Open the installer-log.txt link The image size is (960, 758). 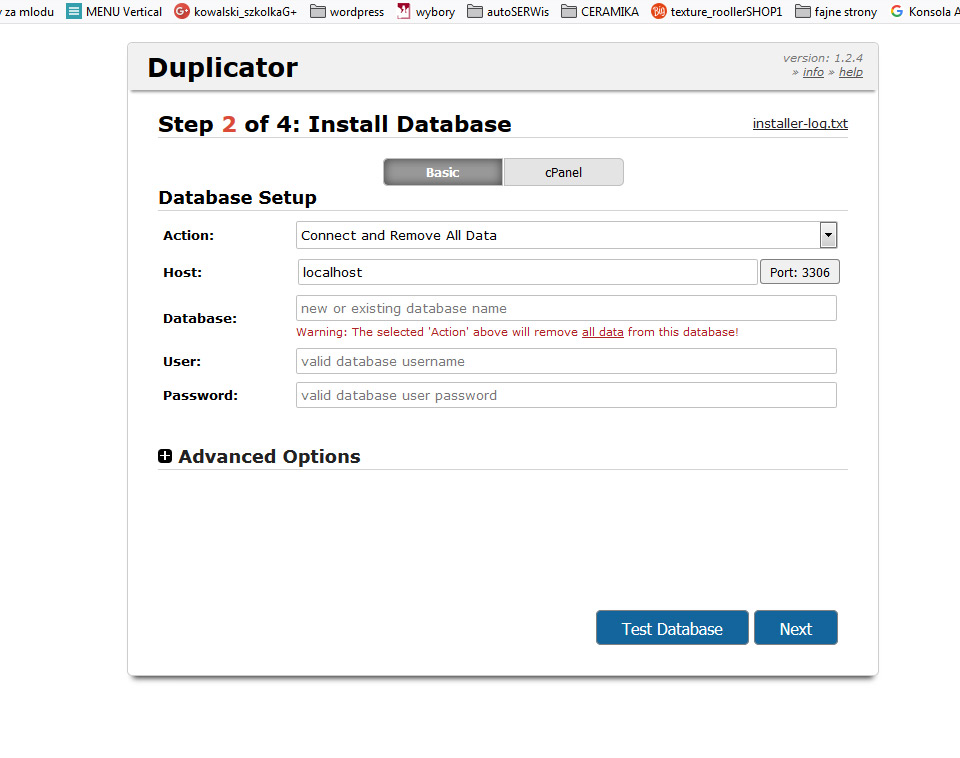800,123
